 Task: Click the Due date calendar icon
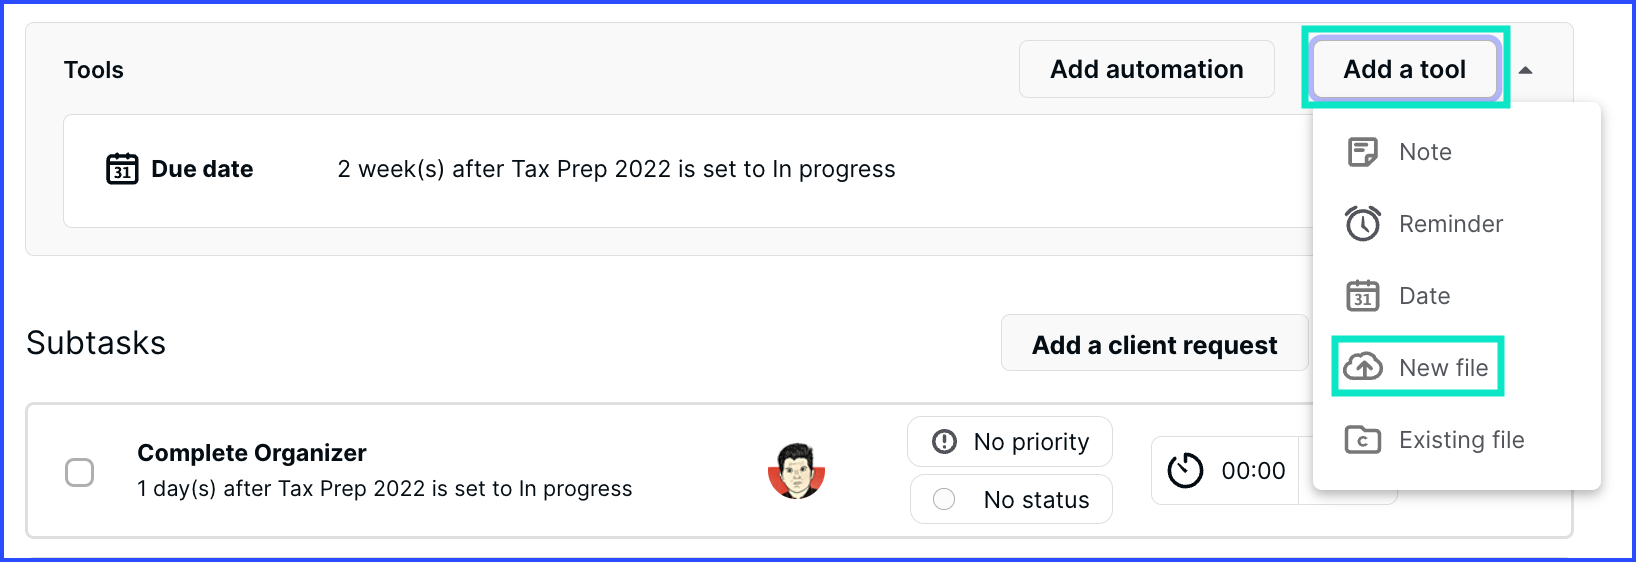point(122,169)
